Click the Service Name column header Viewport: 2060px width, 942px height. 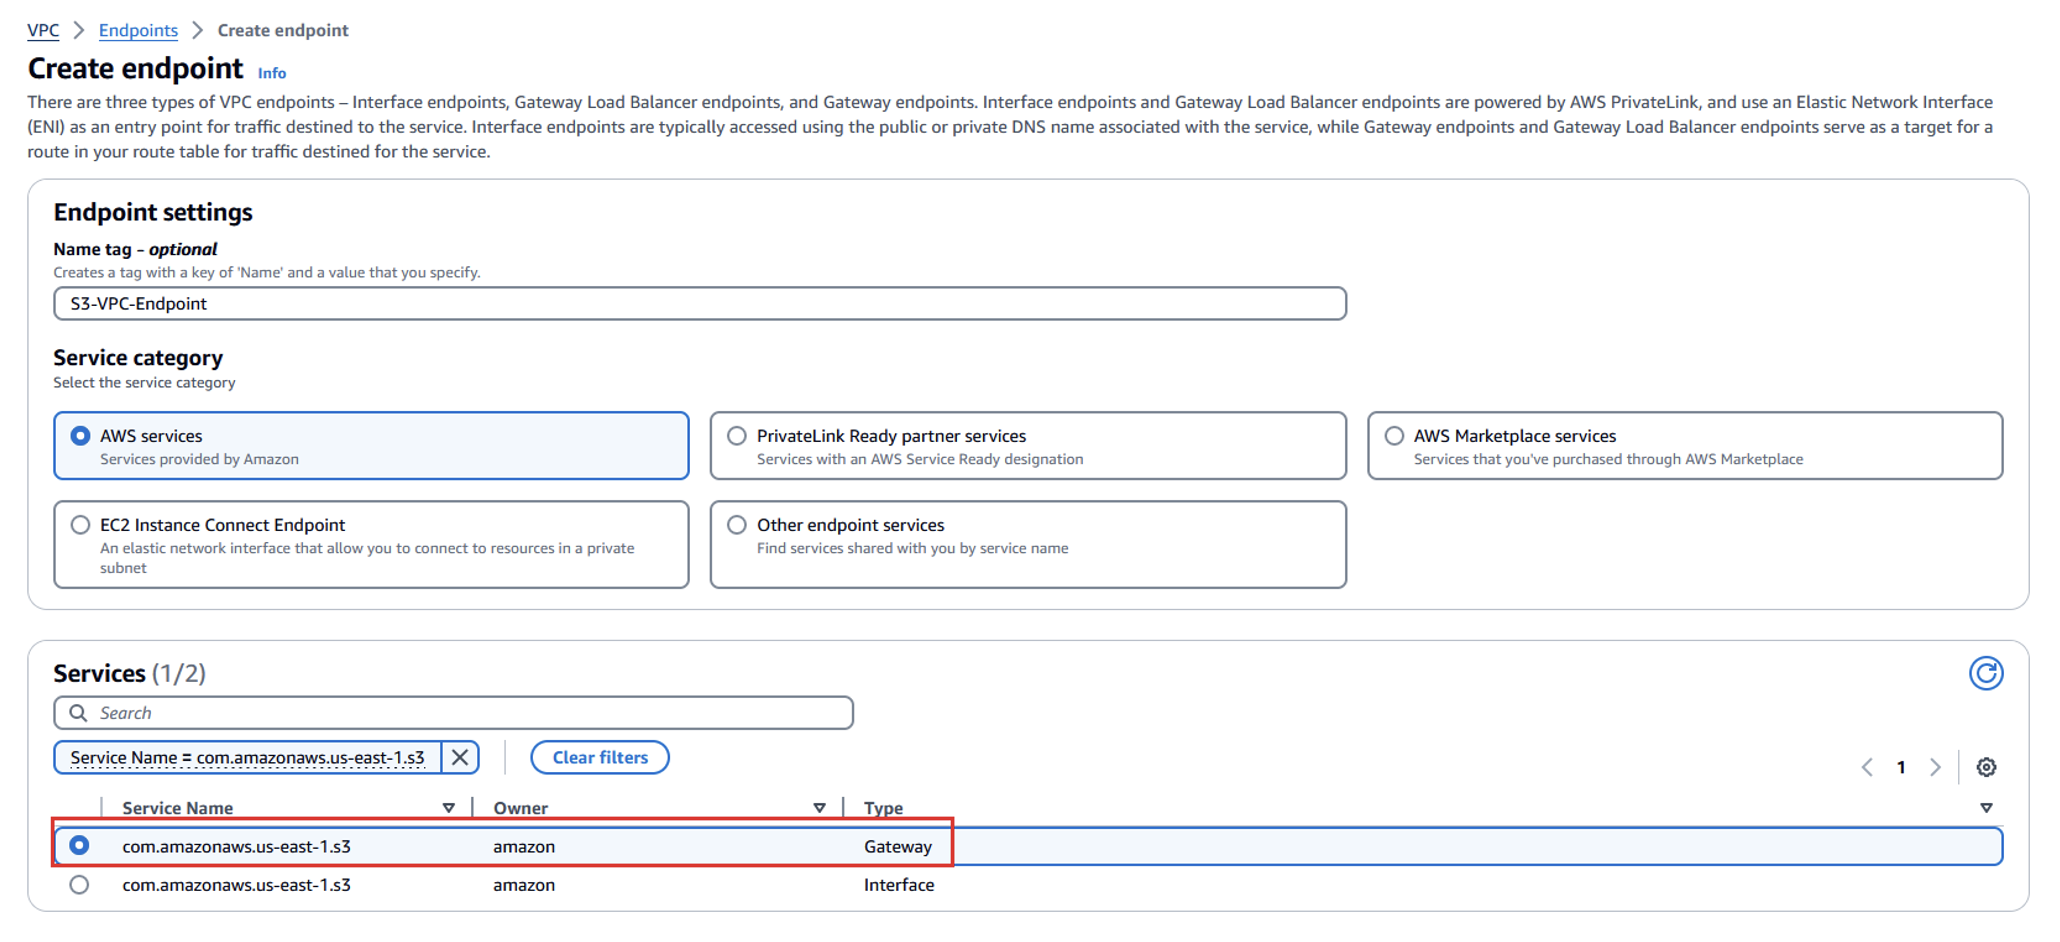[x=177, y=808]
